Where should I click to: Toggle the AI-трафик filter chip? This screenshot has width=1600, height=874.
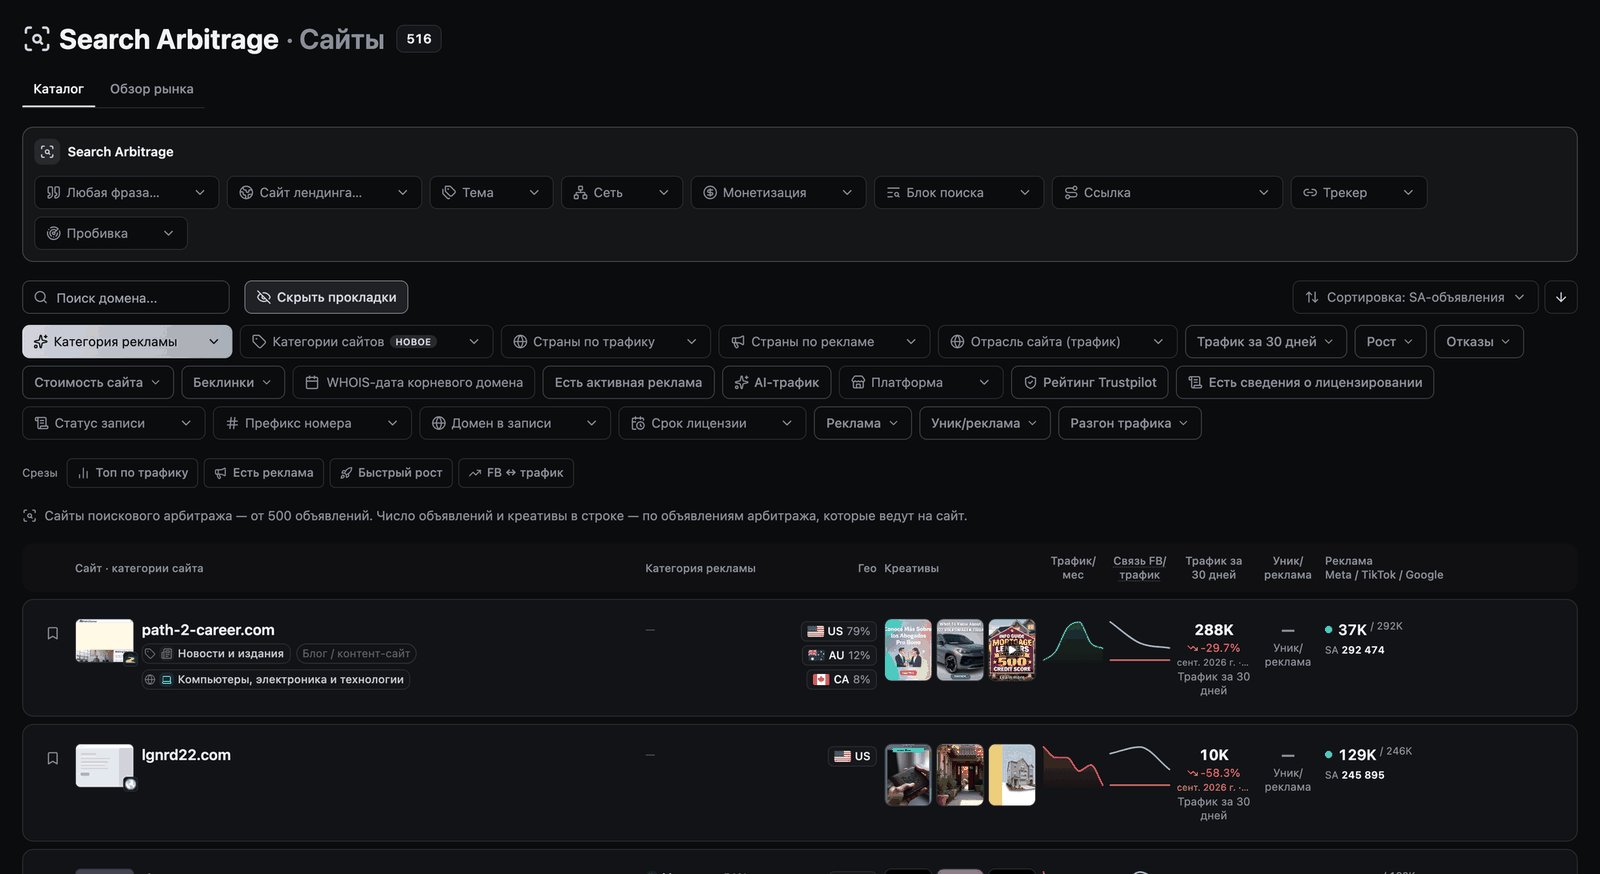point(776,382)
